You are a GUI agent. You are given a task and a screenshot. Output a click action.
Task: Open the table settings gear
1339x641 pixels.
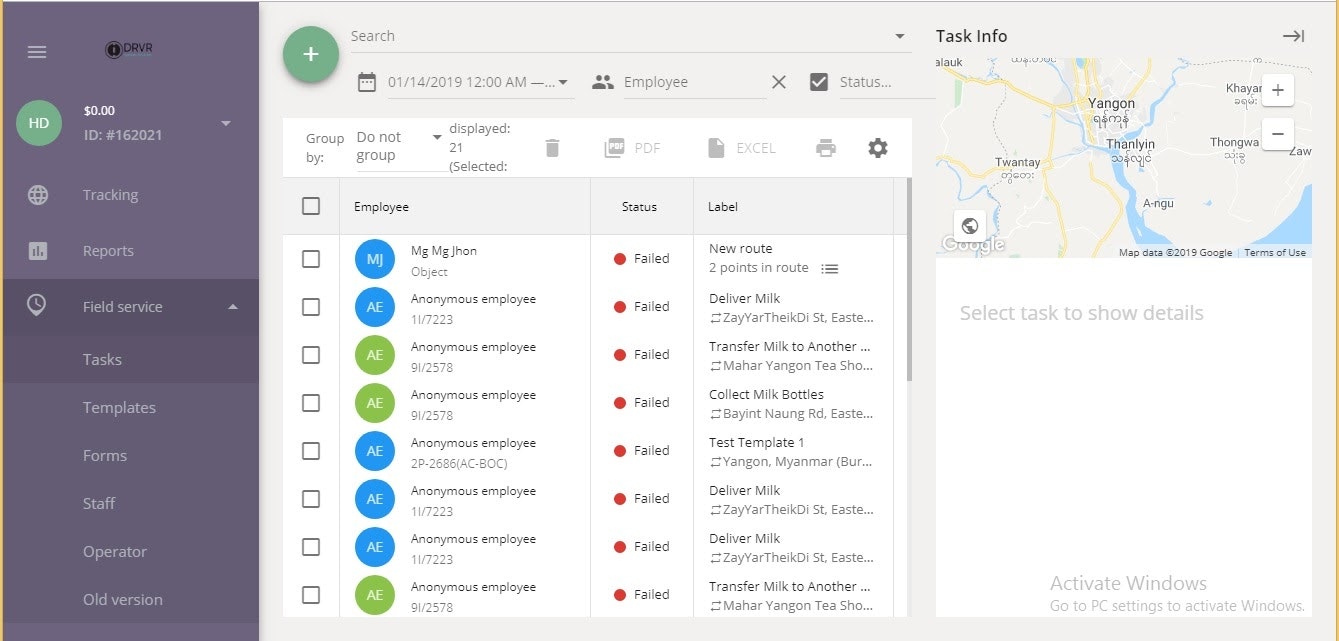(877, 147)
